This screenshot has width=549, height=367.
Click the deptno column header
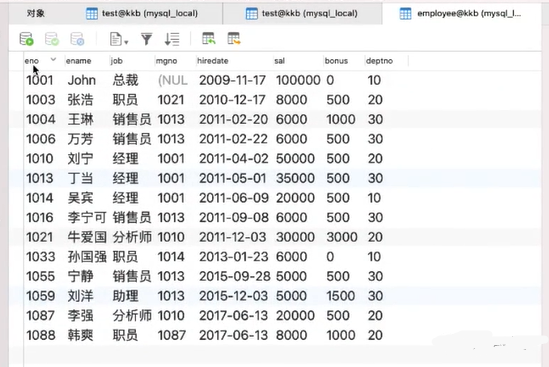(379, 61)
